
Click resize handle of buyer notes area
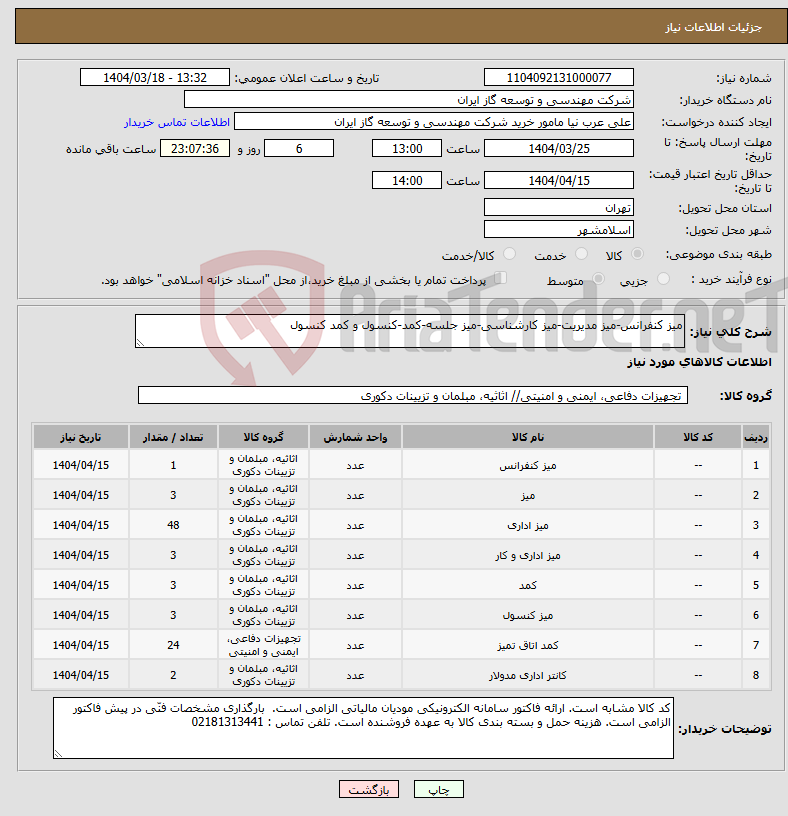[58, 754]
